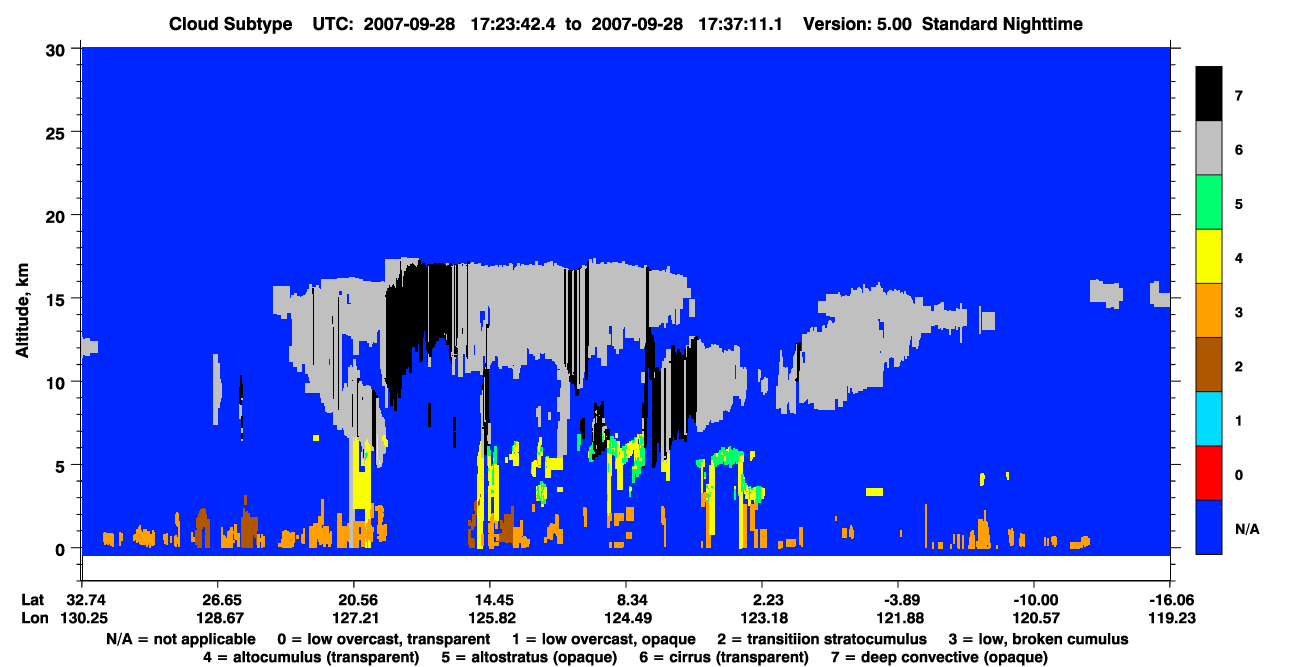Click the gray legend swatch labeled 6
Viewport: 1300px width, 667px height.
click(x=1209, y=149)
